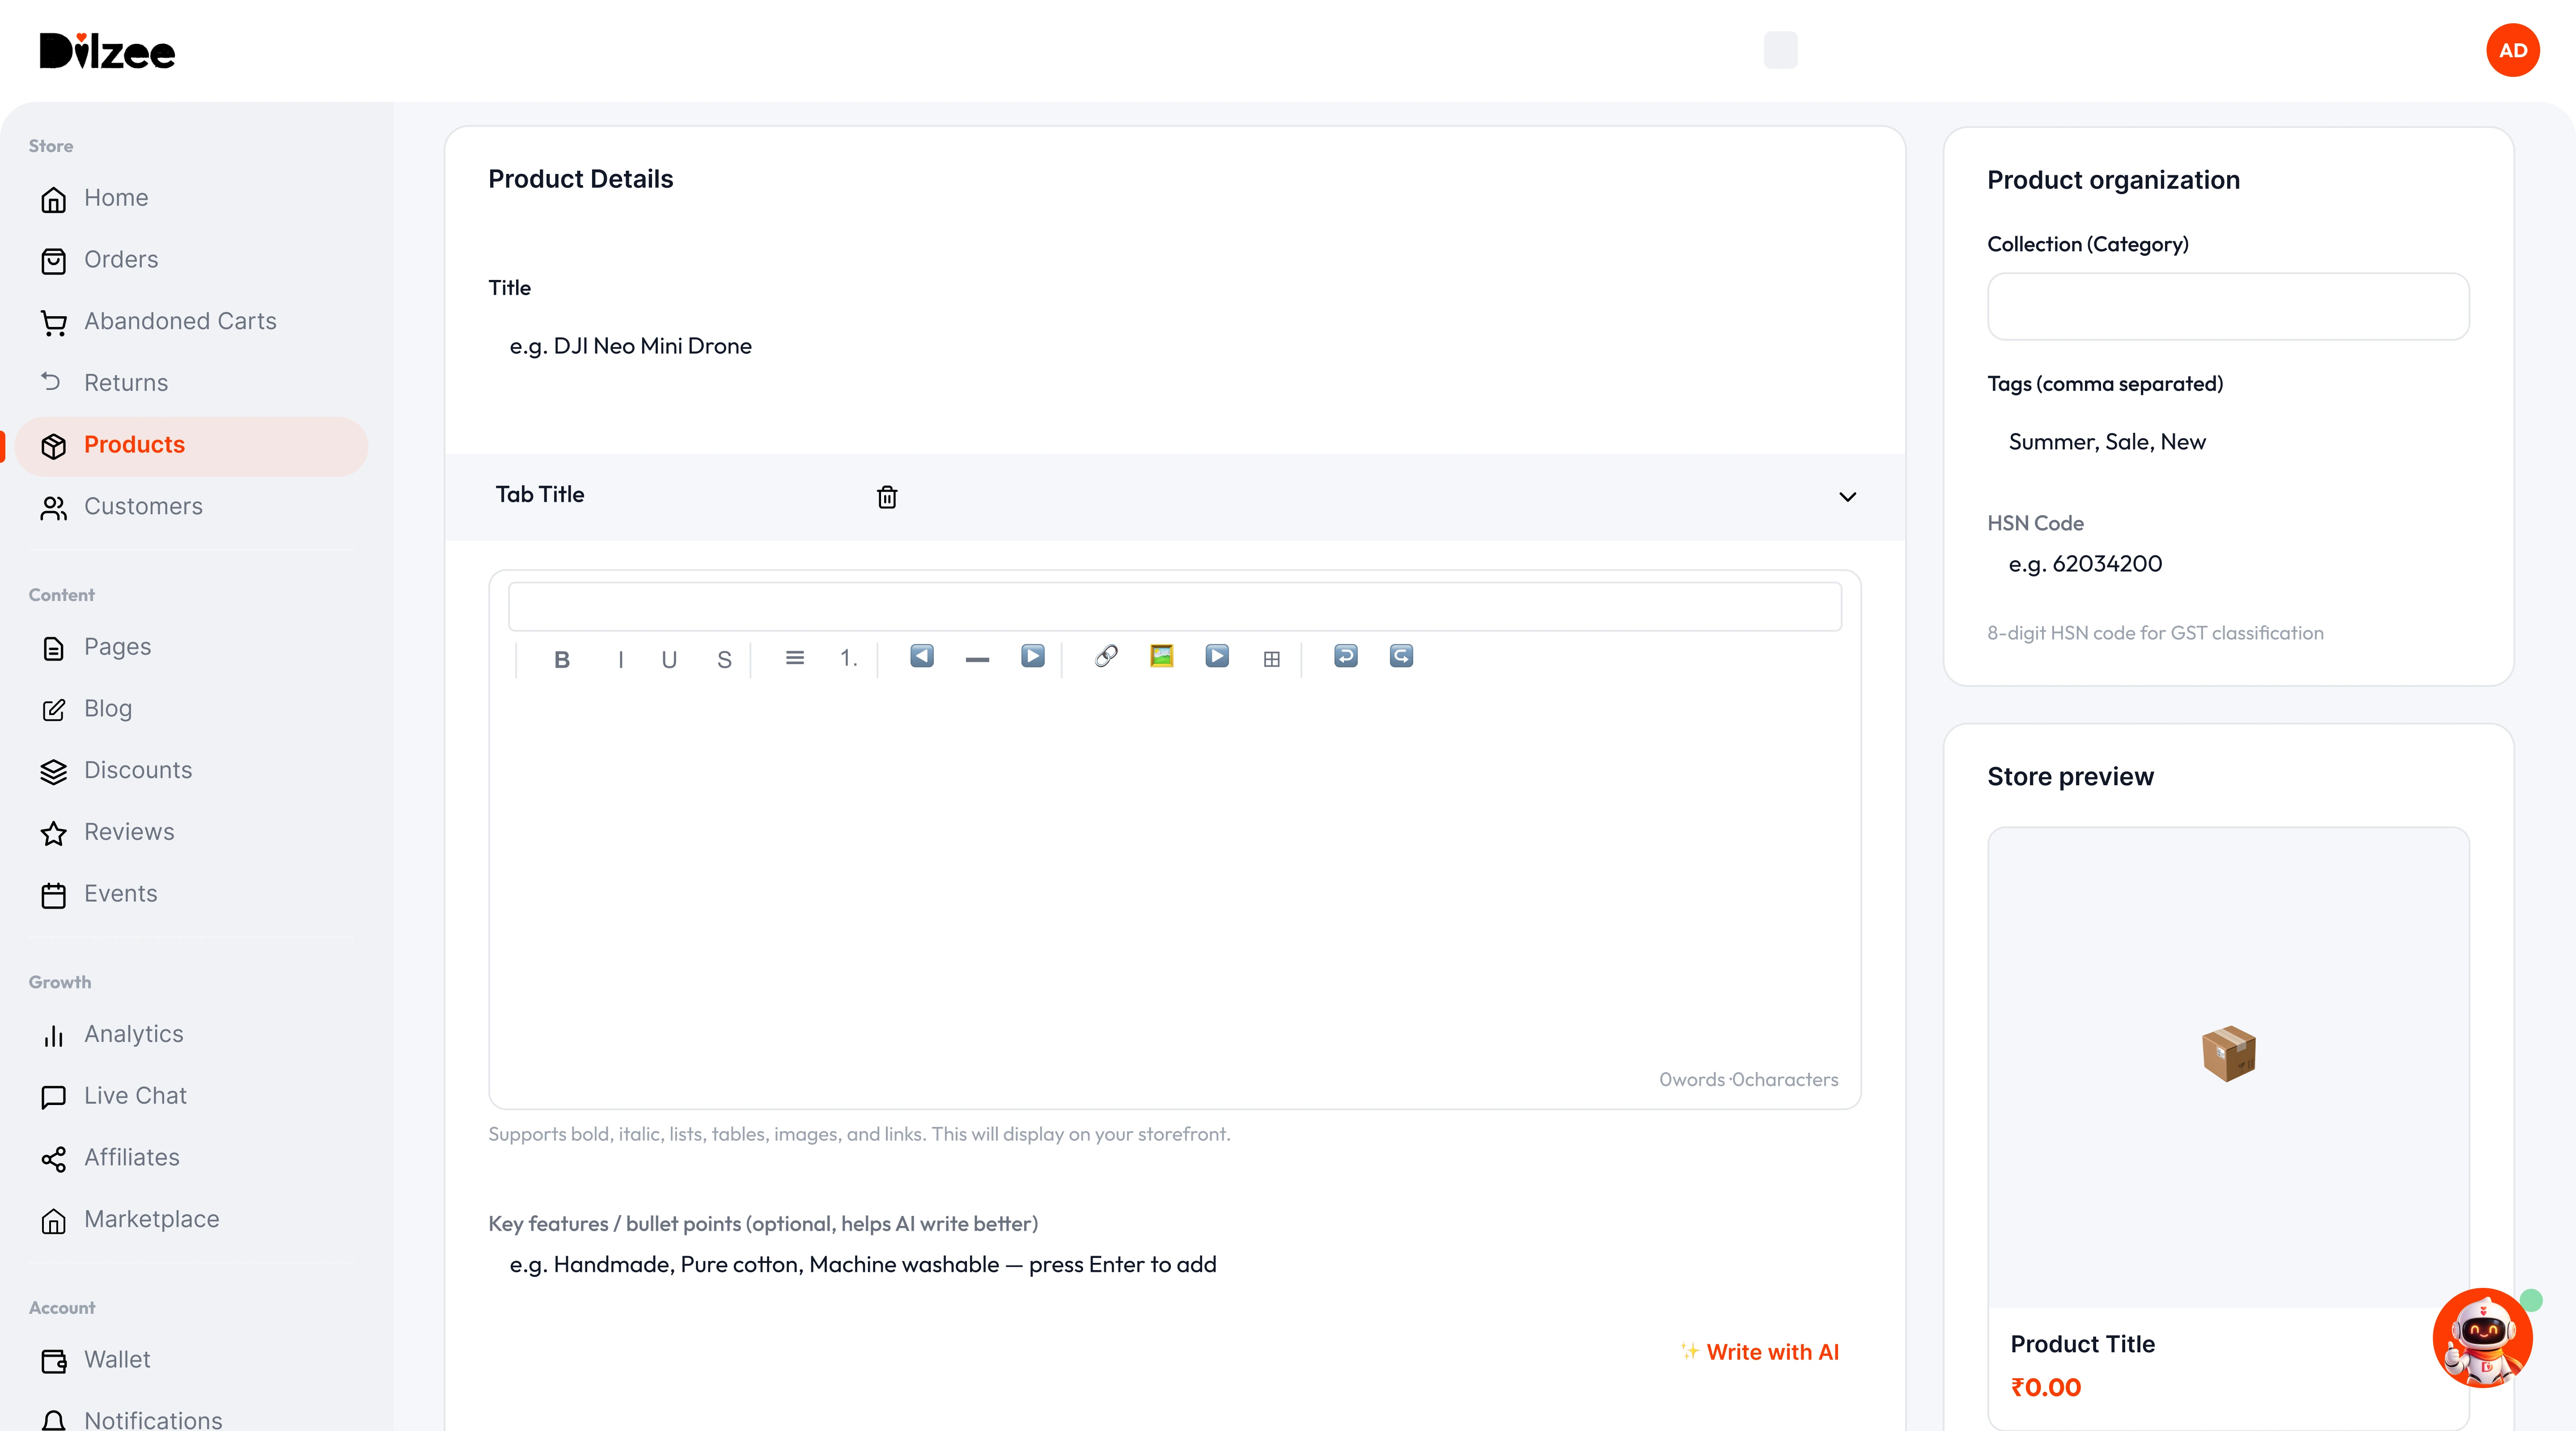Toggle italic formatting in the editor
The width and height of the screenshot is (2576, 1431).
[x=621, y=659]
